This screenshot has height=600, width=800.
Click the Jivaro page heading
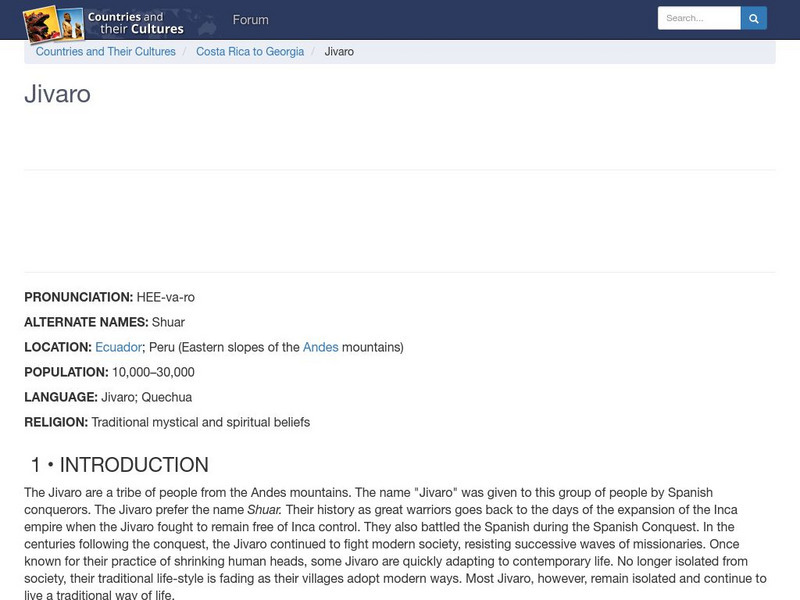click(x=58, y=94)
